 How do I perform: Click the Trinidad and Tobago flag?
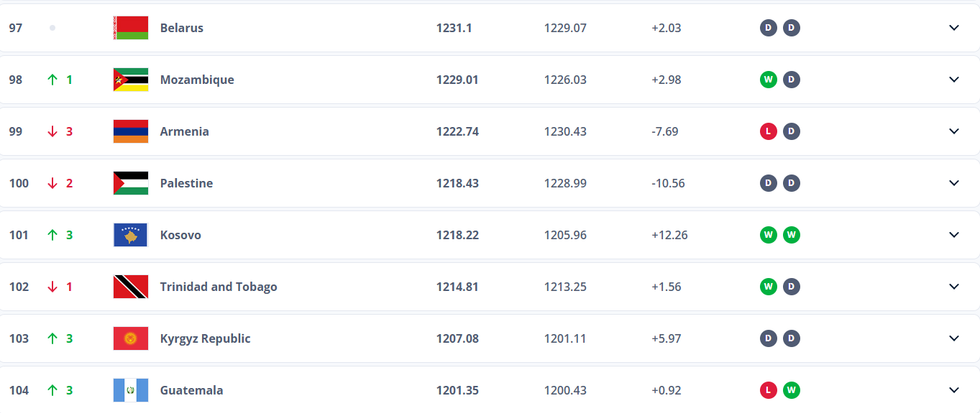[x=131, y=287]
